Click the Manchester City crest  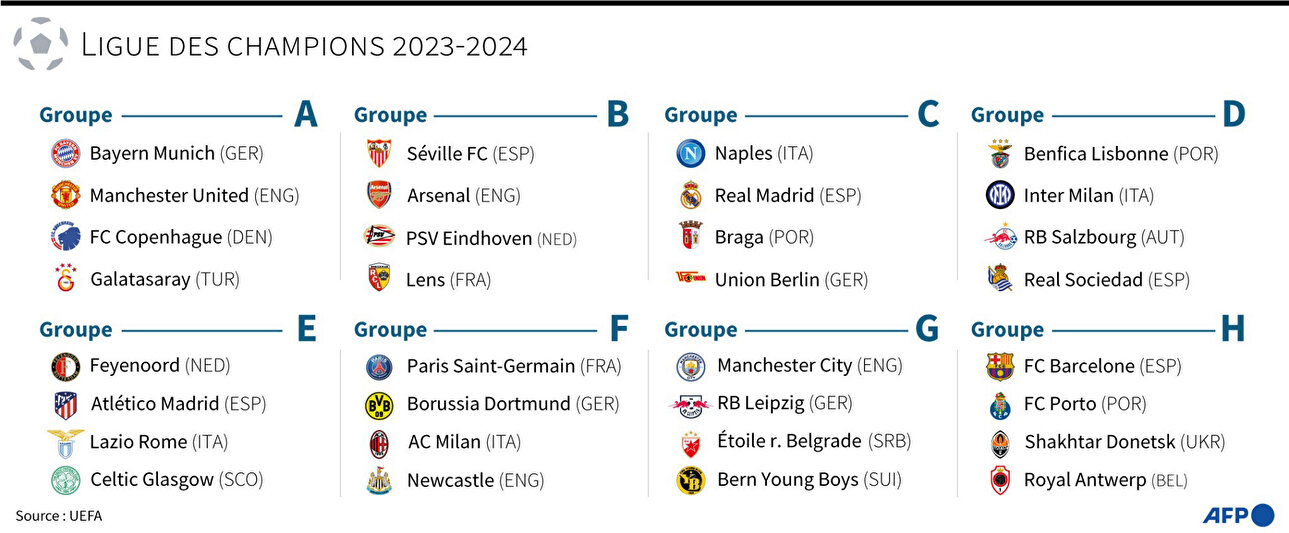[x=690, y=367]
